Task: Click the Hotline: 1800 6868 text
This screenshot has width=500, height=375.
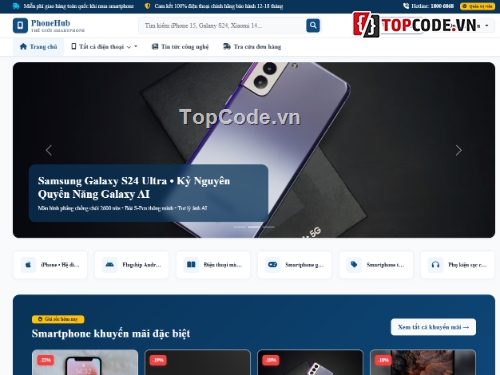Action: [432, 6]
